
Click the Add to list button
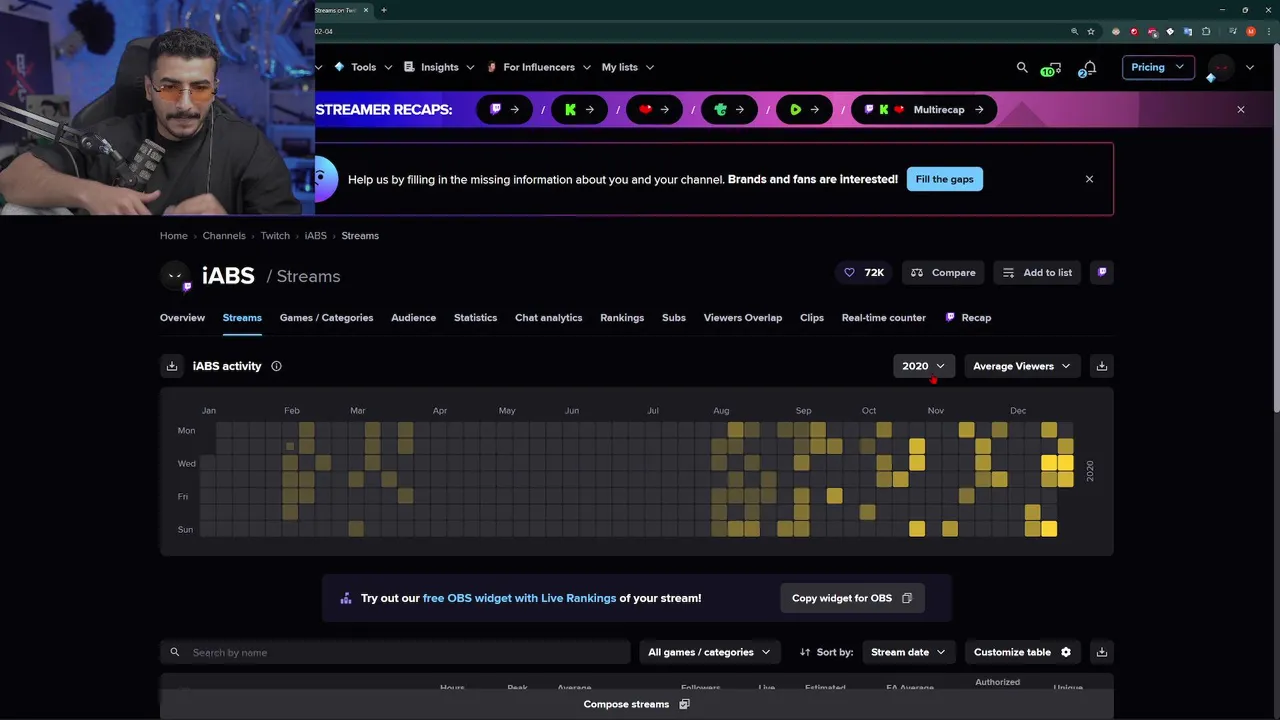(x=1037, y=272)
